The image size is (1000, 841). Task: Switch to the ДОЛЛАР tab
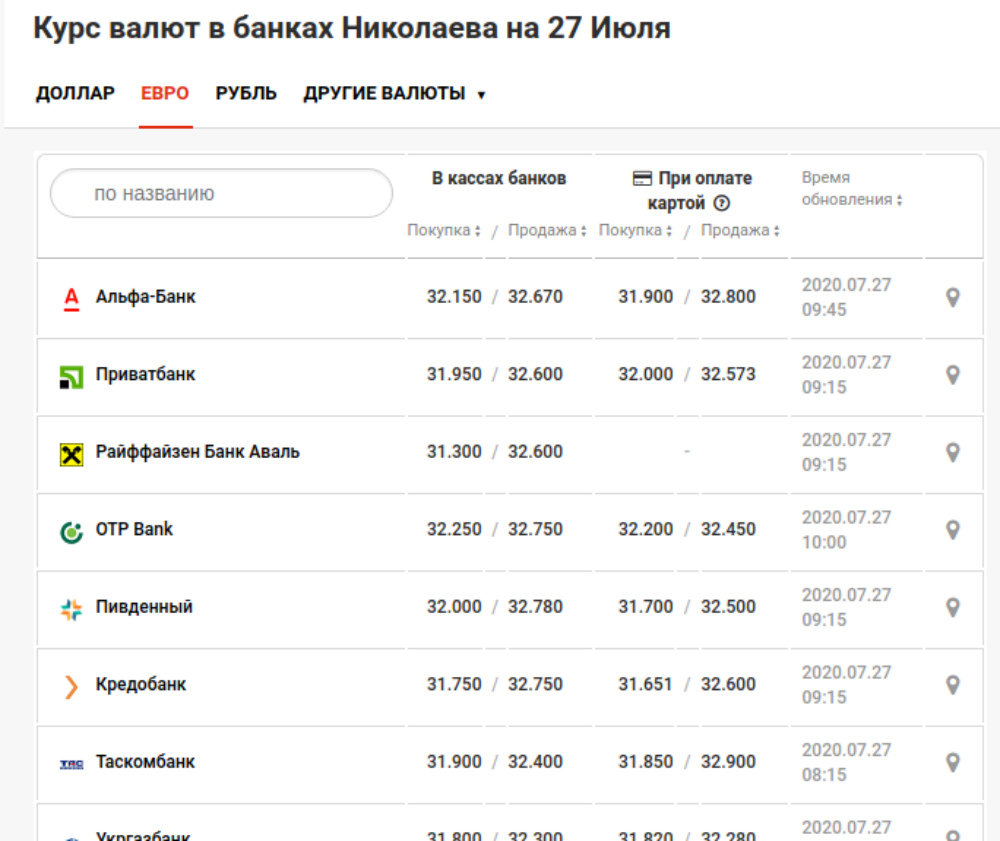click(75, 94)
